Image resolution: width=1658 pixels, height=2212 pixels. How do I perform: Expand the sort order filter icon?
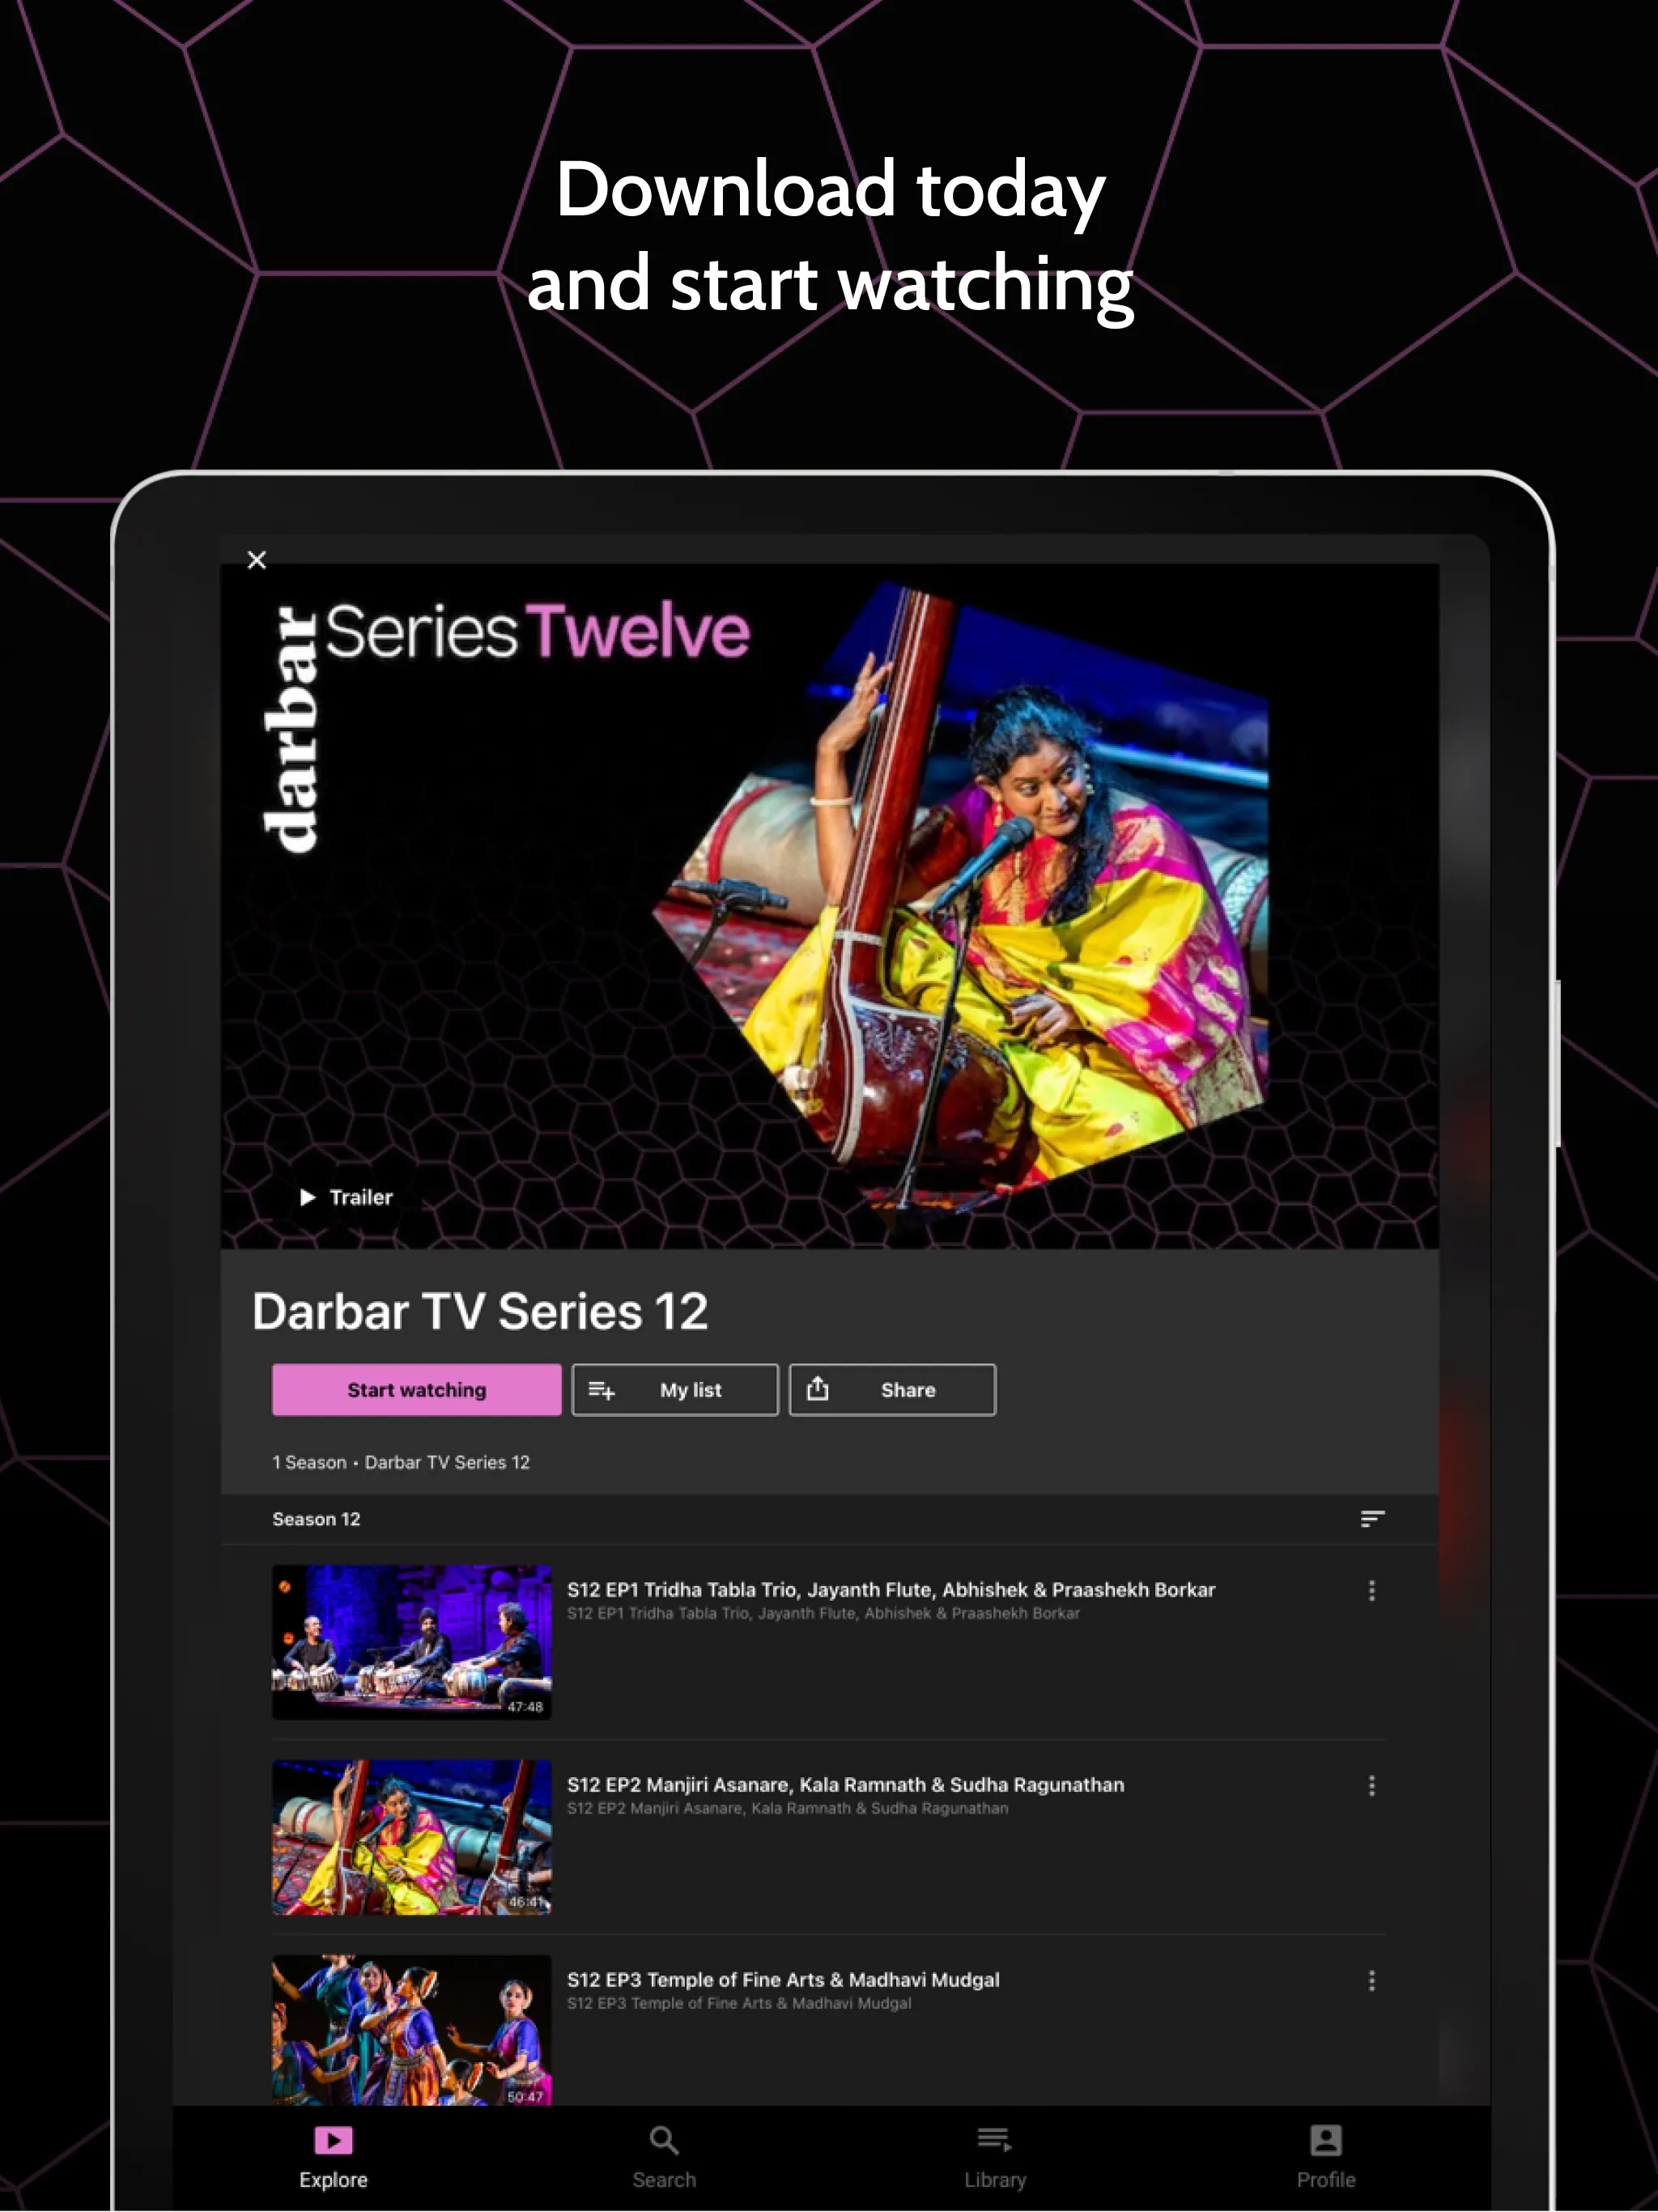pyautogui.click(x=1374, y=1519)
